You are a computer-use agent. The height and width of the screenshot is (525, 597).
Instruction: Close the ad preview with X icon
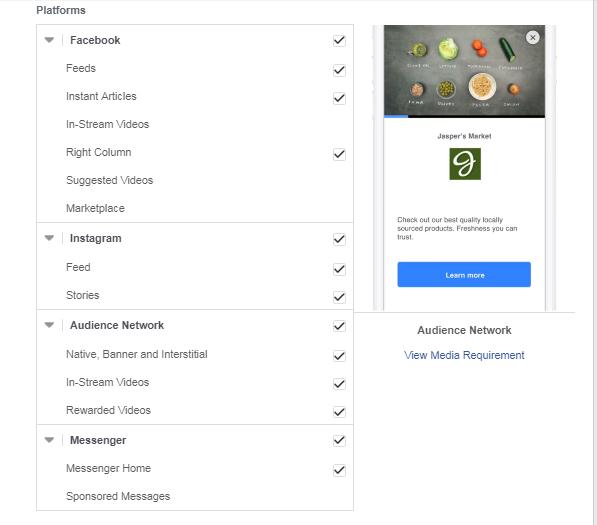pyautogui.click(x=532, y=37)
